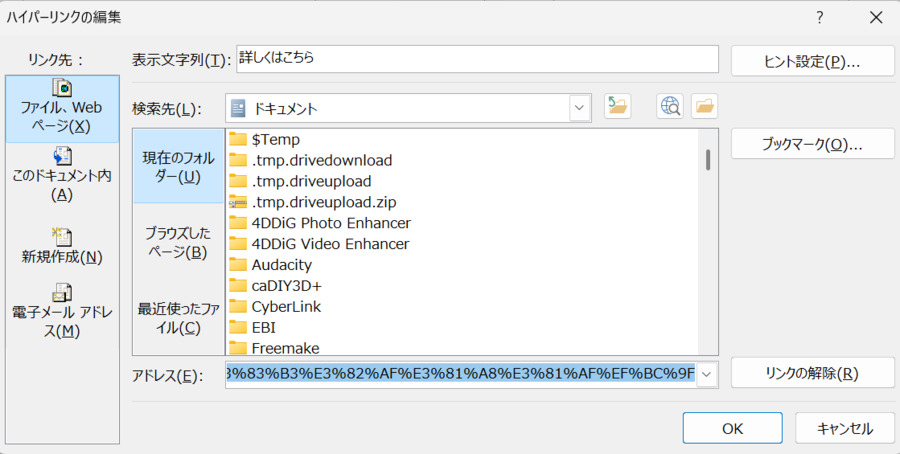
Task: Select the 4DDiG Video Enhancer folder
Action: pyautogui.click(x=319, y=244)
